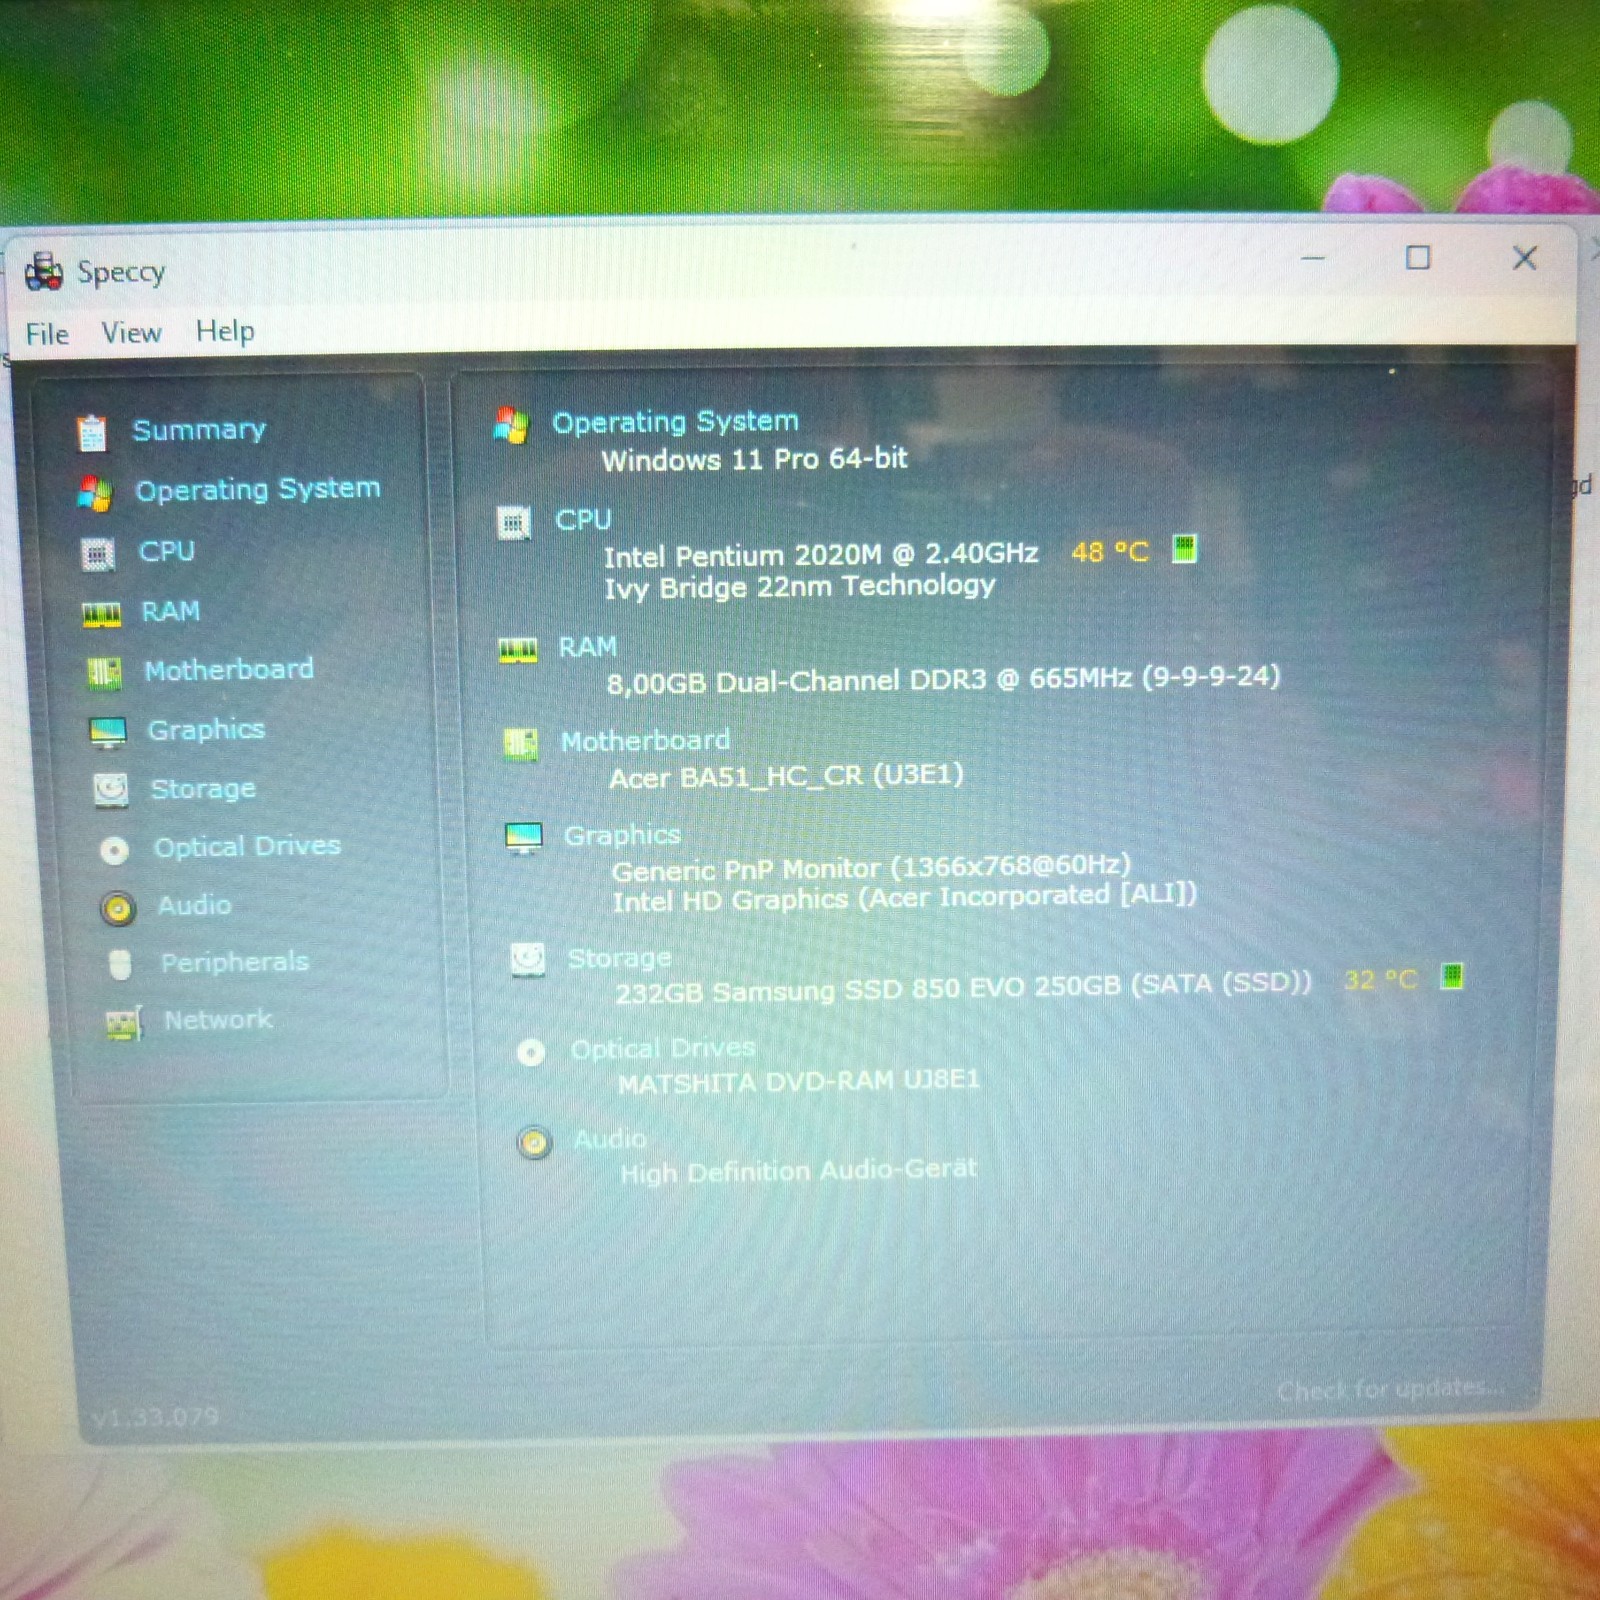Show the Storage section from sidebar
Screen dimensions: 1600x1600
tap(203, 789)
